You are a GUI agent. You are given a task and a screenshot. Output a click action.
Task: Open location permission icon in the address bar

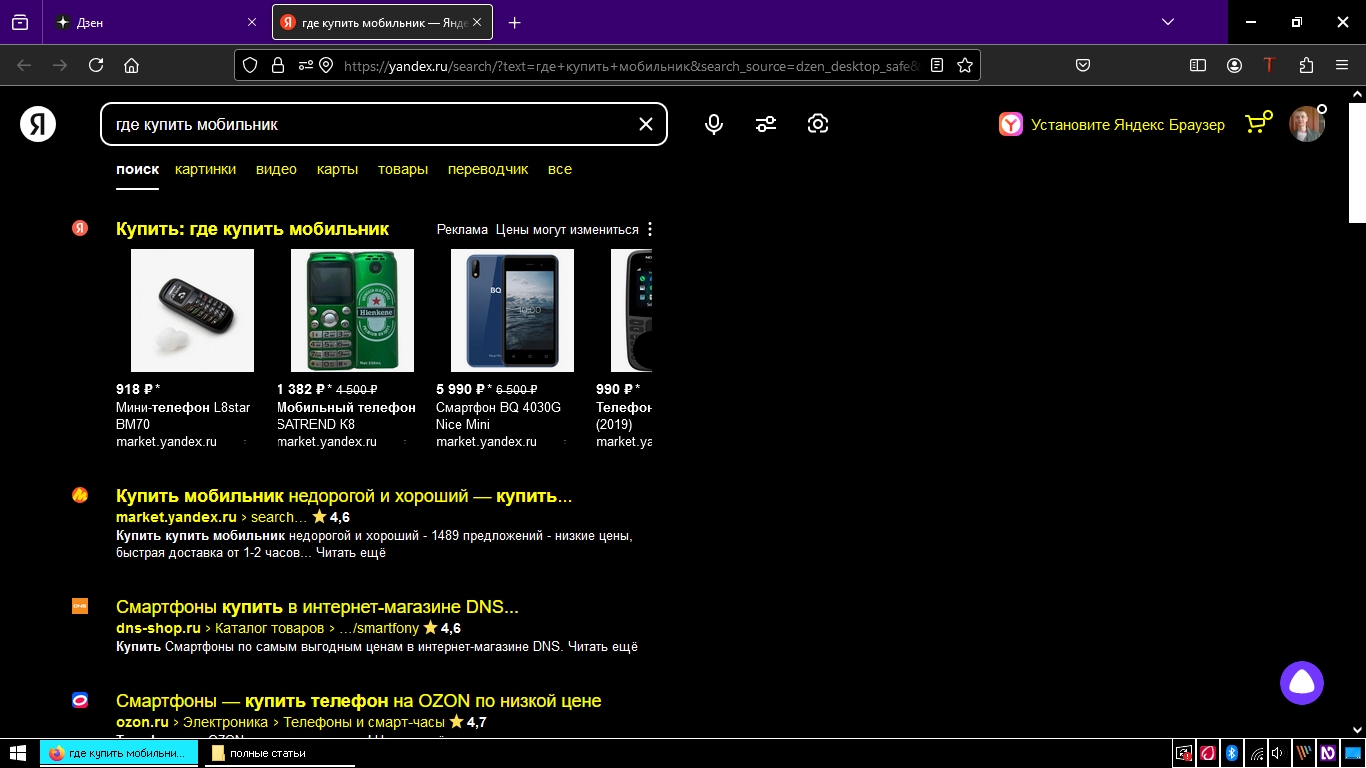(326, 65)
